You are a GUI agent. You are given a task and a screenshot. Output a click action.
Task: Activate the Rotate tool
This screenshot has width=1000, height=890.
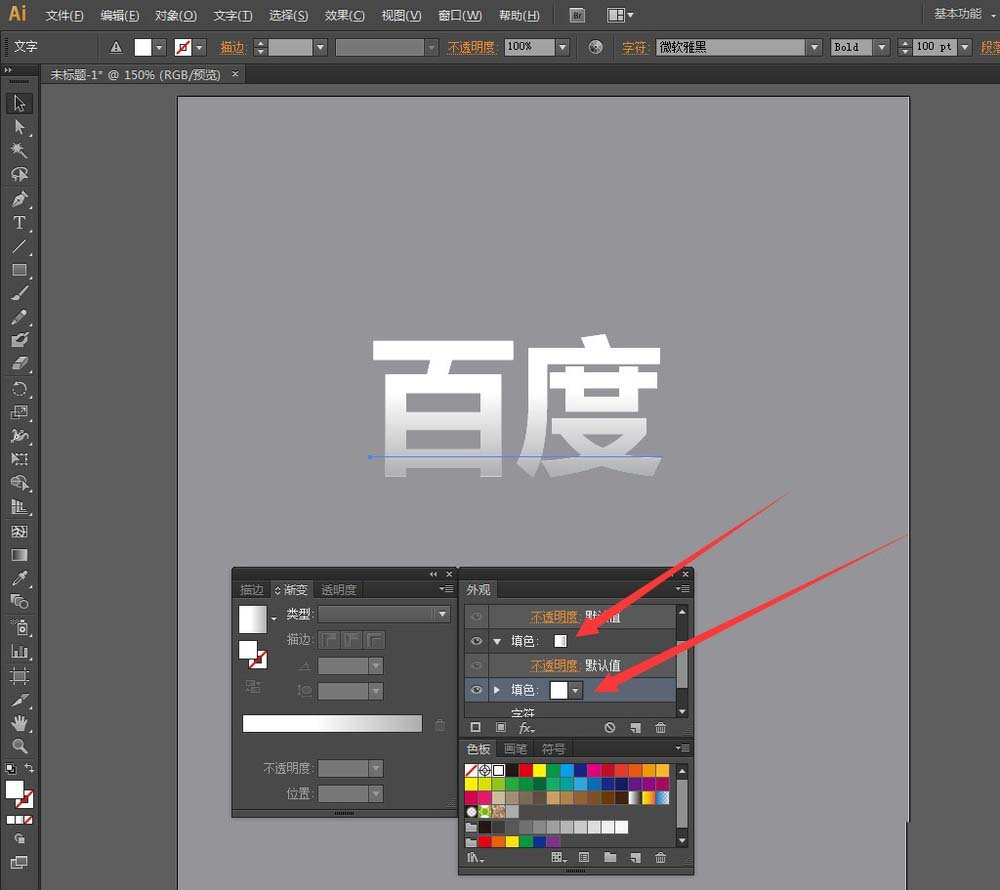coord(19,388)
